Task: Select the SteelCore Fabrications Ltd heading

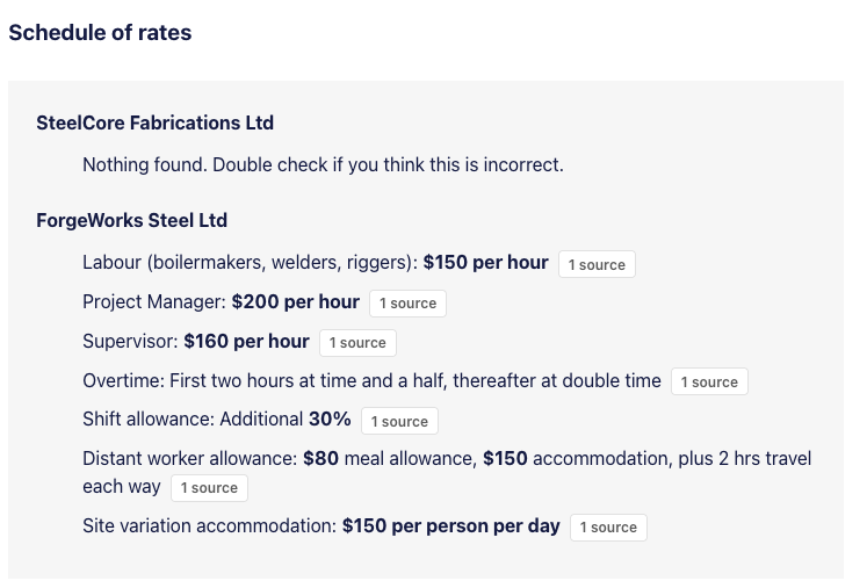Action: click(x=155, y=123)
